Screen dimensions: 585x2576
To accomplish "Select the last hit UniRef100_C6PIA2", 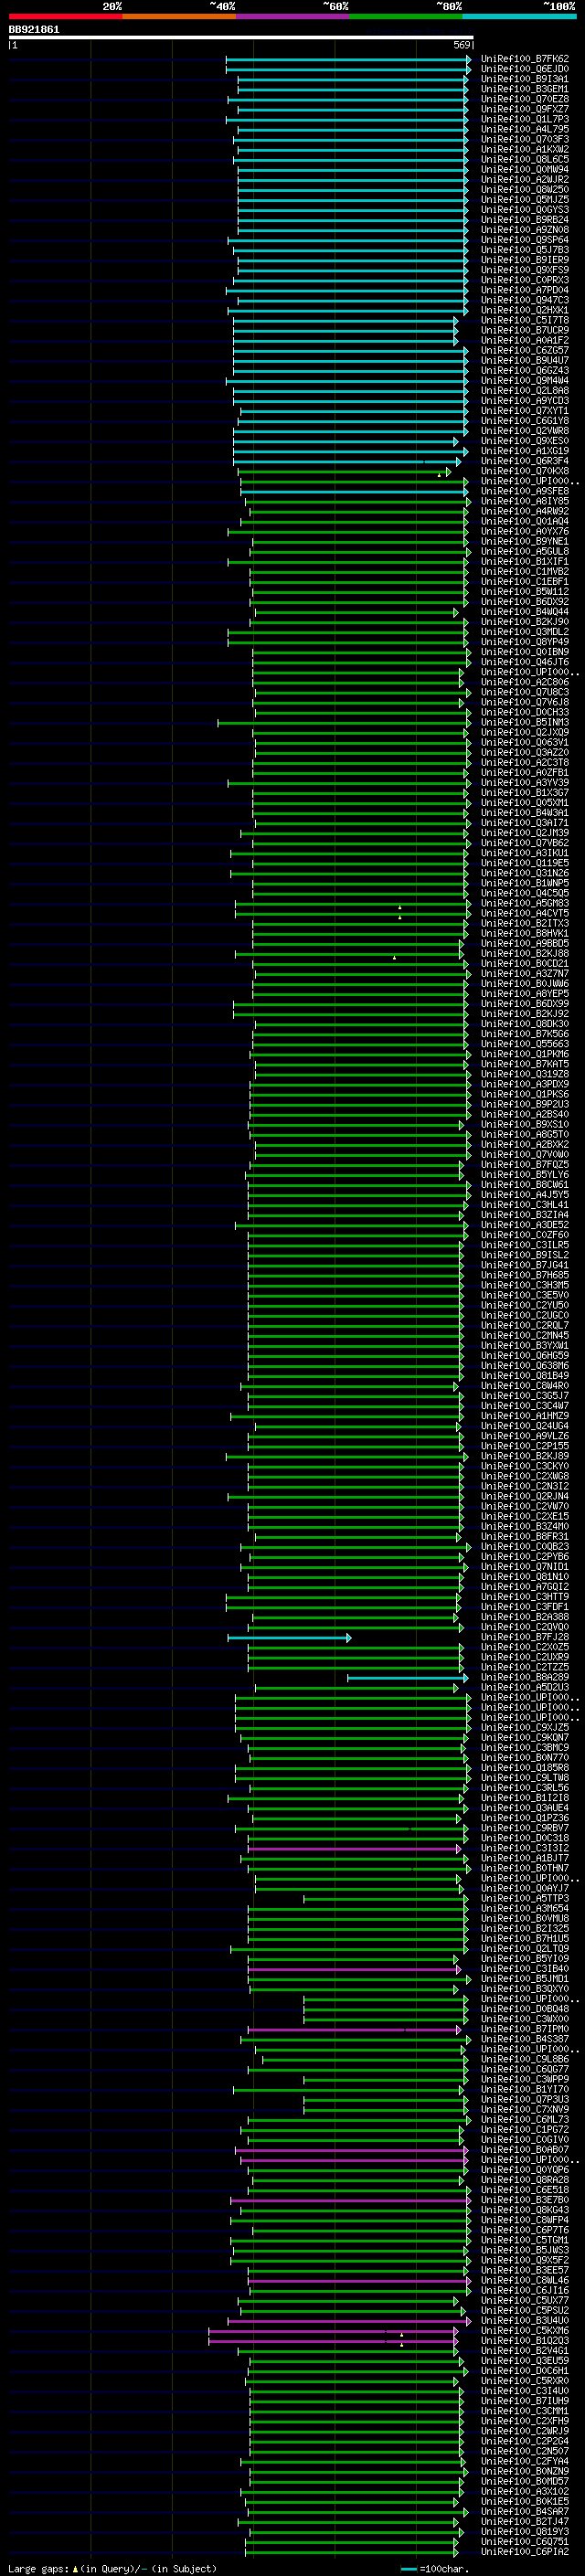I will pos(525,2552).
